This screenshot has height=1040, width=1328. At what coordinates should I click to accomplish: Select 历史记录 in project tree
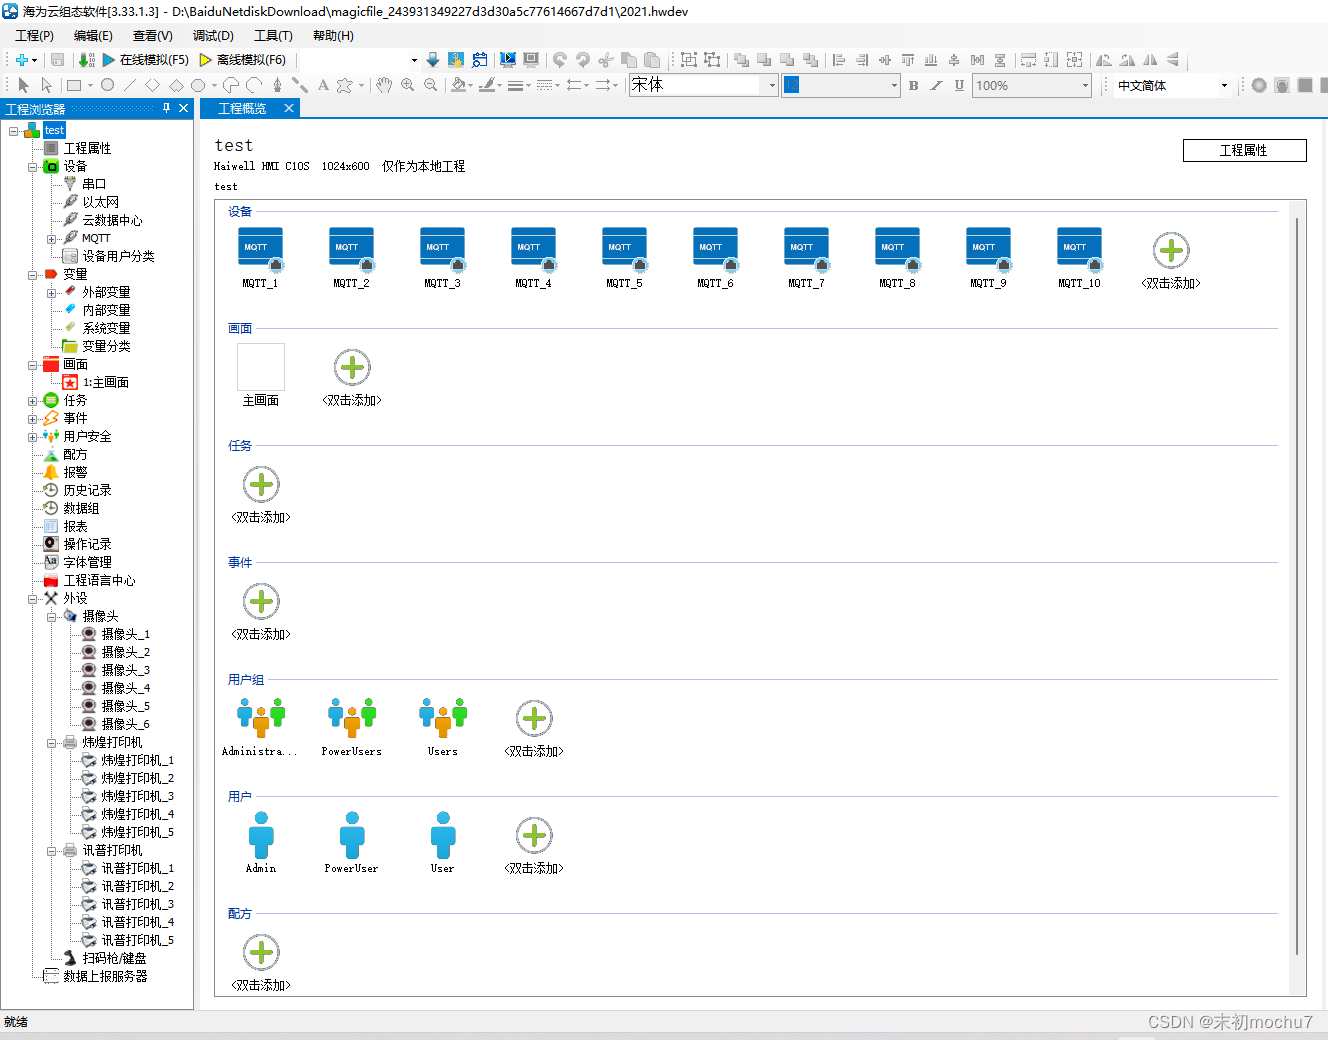coord(88,490)
